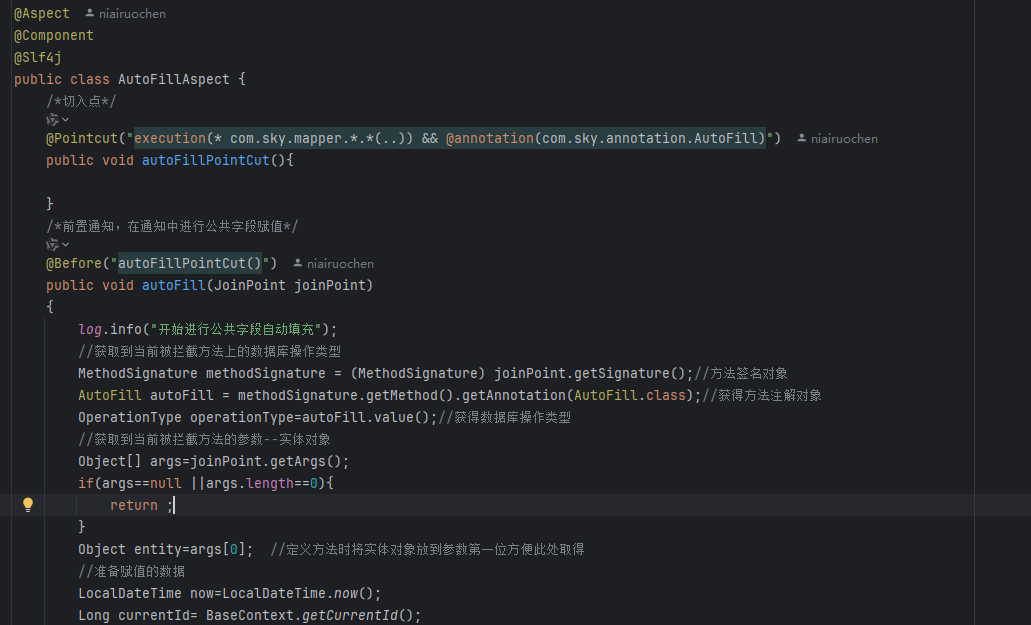Screen dimensions: 1031x625
Task: Click the class name AutoFillAspect
Action: pos(174,80)
